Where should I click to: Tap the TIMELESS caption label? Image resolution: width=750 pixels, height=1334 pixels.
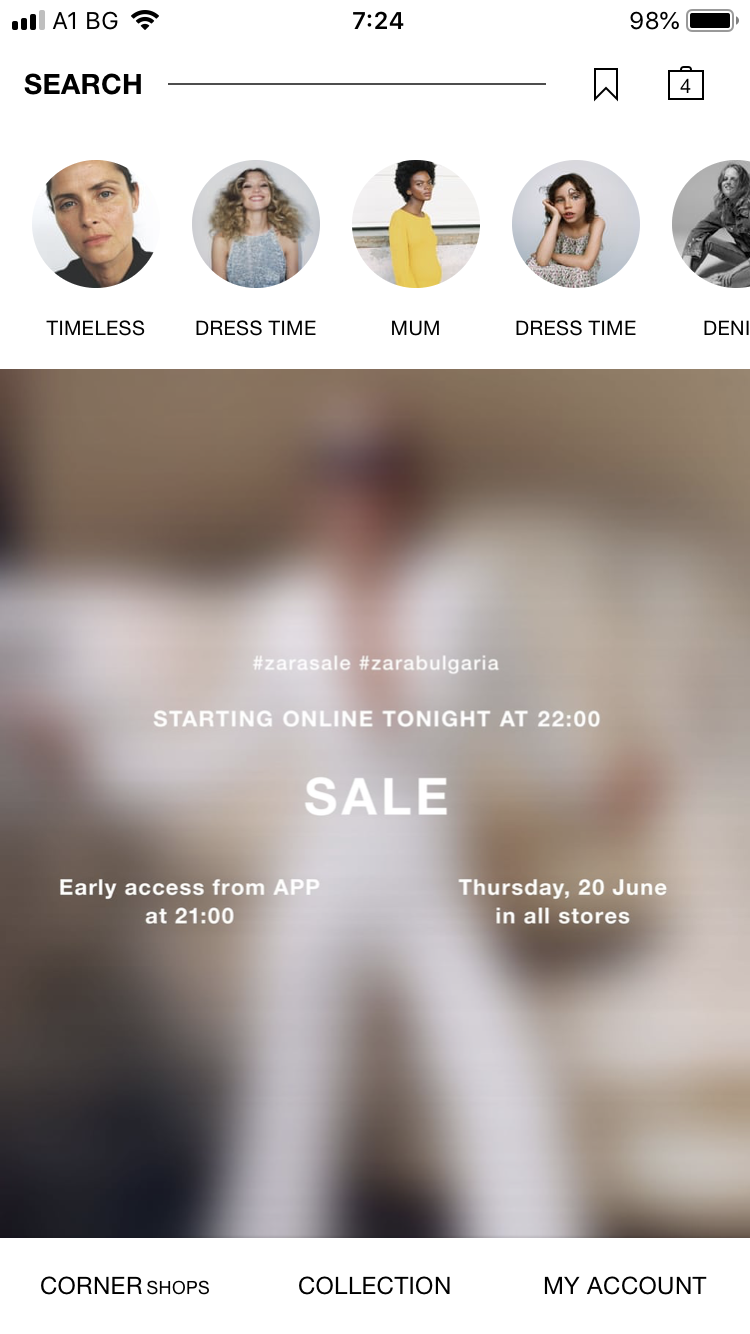point(96,328)
